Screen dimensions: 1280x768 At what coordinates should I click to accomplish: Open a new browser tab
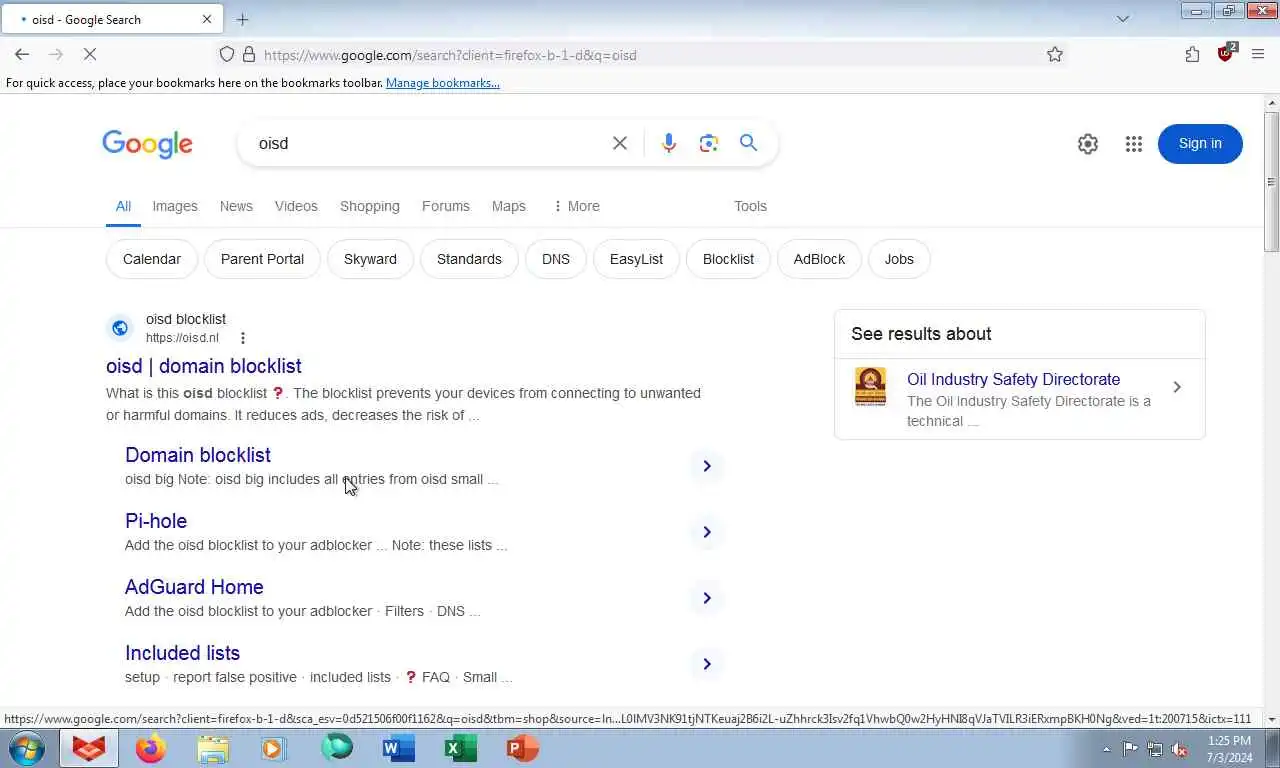click(242, 19)
